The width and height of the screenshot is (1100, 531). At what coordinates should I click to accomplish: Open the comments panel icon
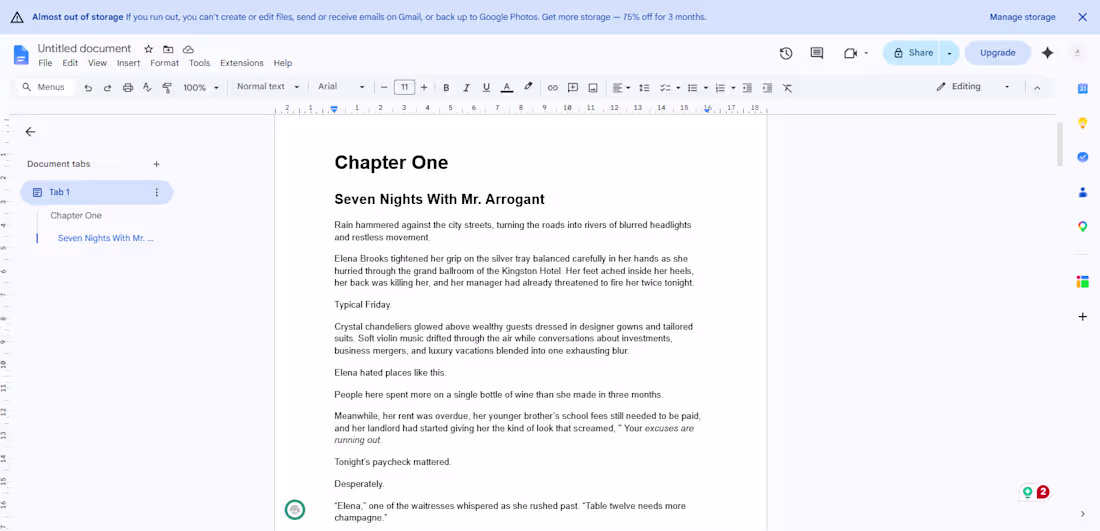tap(817, 53)
